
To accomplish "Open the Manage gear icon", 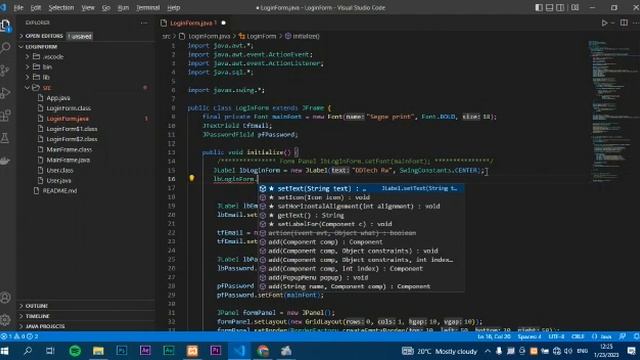I will [x=6, y=320].
